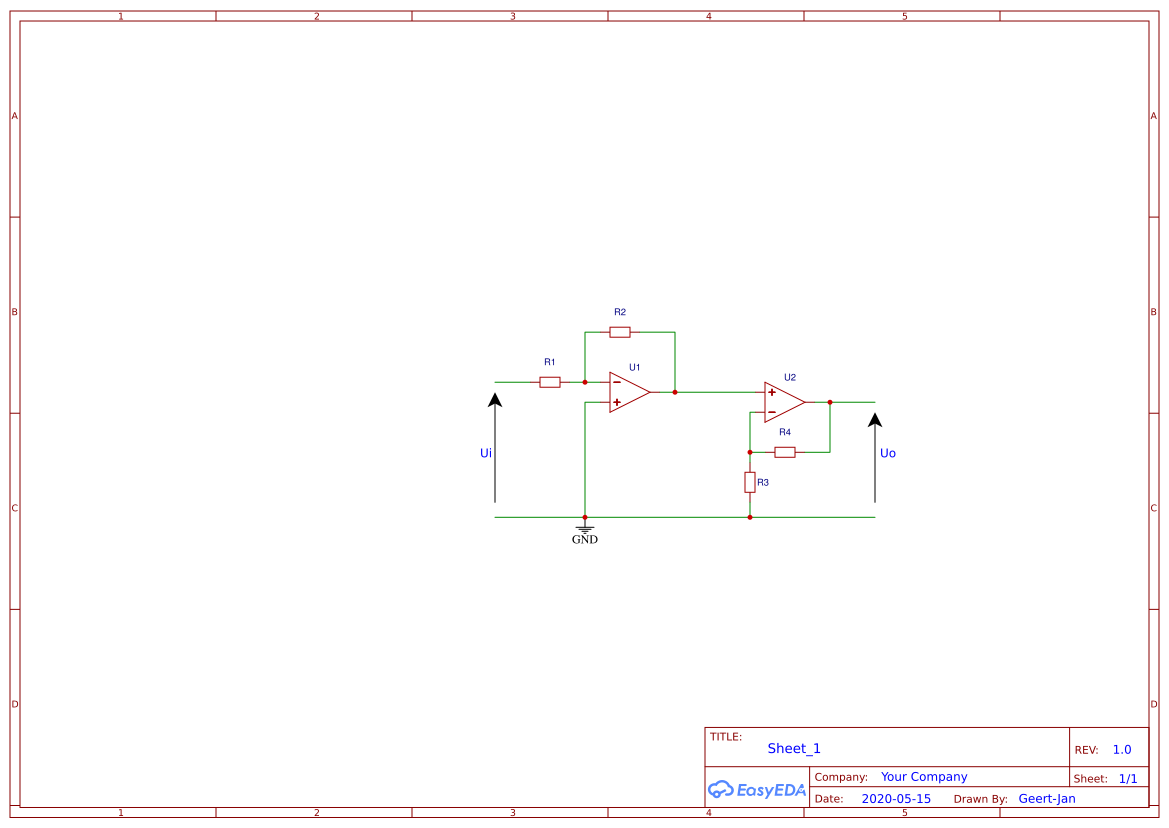Viewport: 1169px width, 828px height.
Task: Click the Your Company text
Action: (x=923, y=777)
